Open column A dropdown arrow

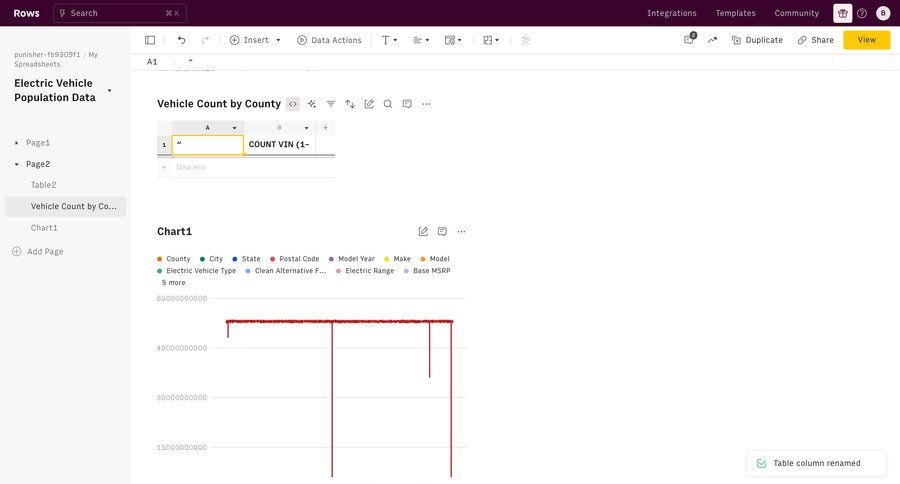click(x=235, y=128)
